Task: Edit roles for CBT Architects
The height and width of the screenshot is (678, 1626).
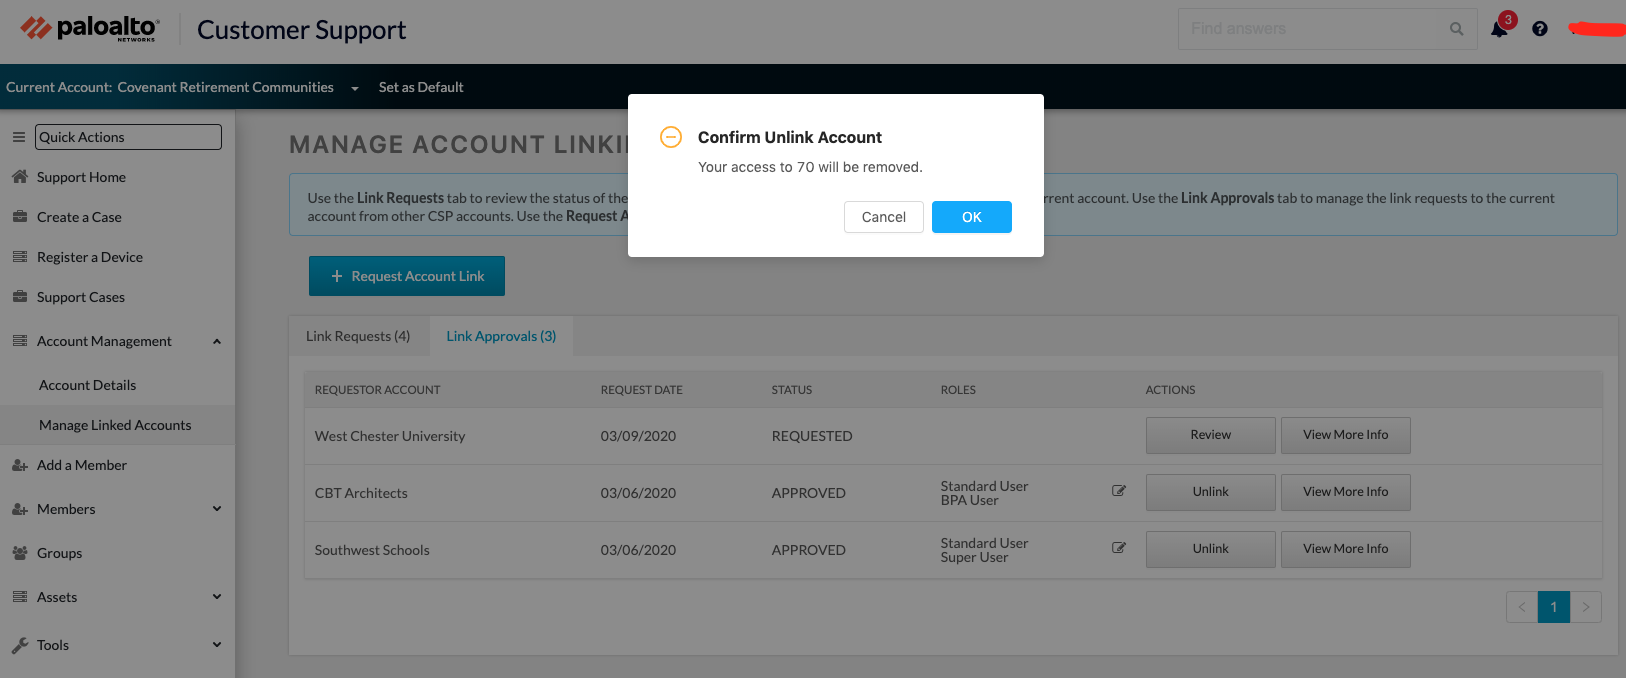Action: (1119, 491)
